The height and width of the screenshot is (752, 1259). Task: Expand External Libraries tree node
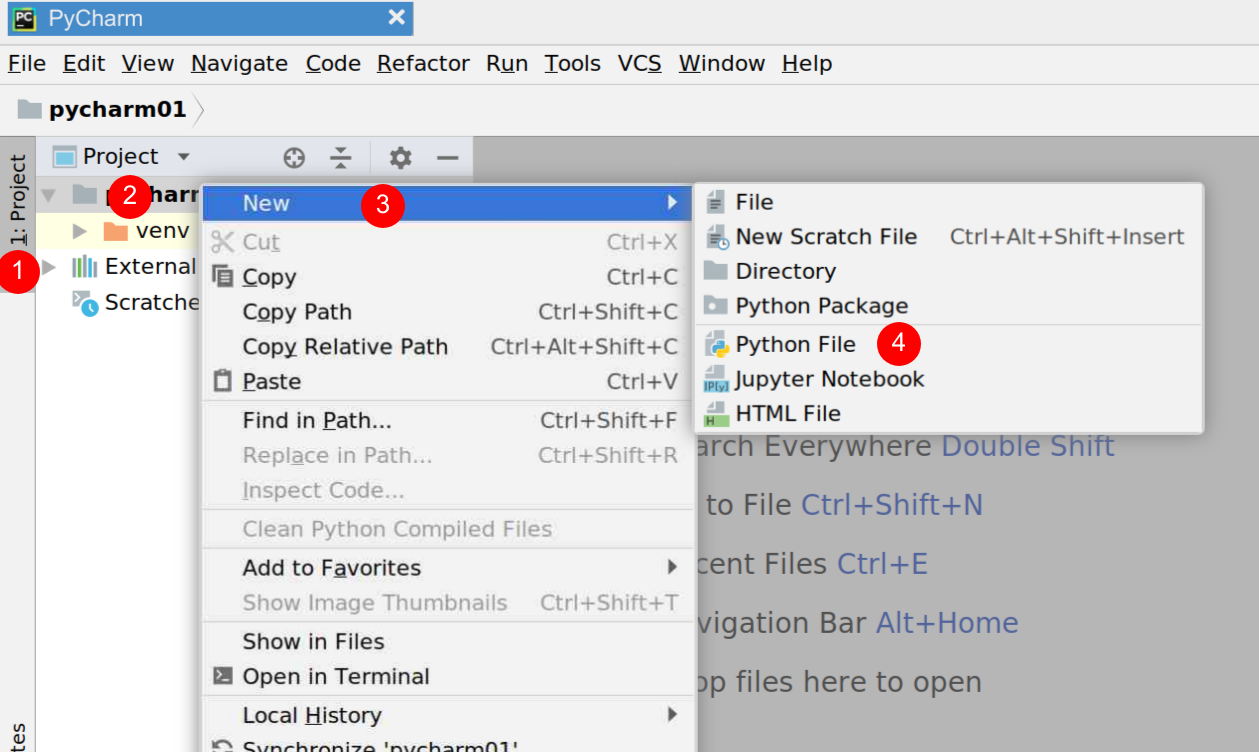49,267
